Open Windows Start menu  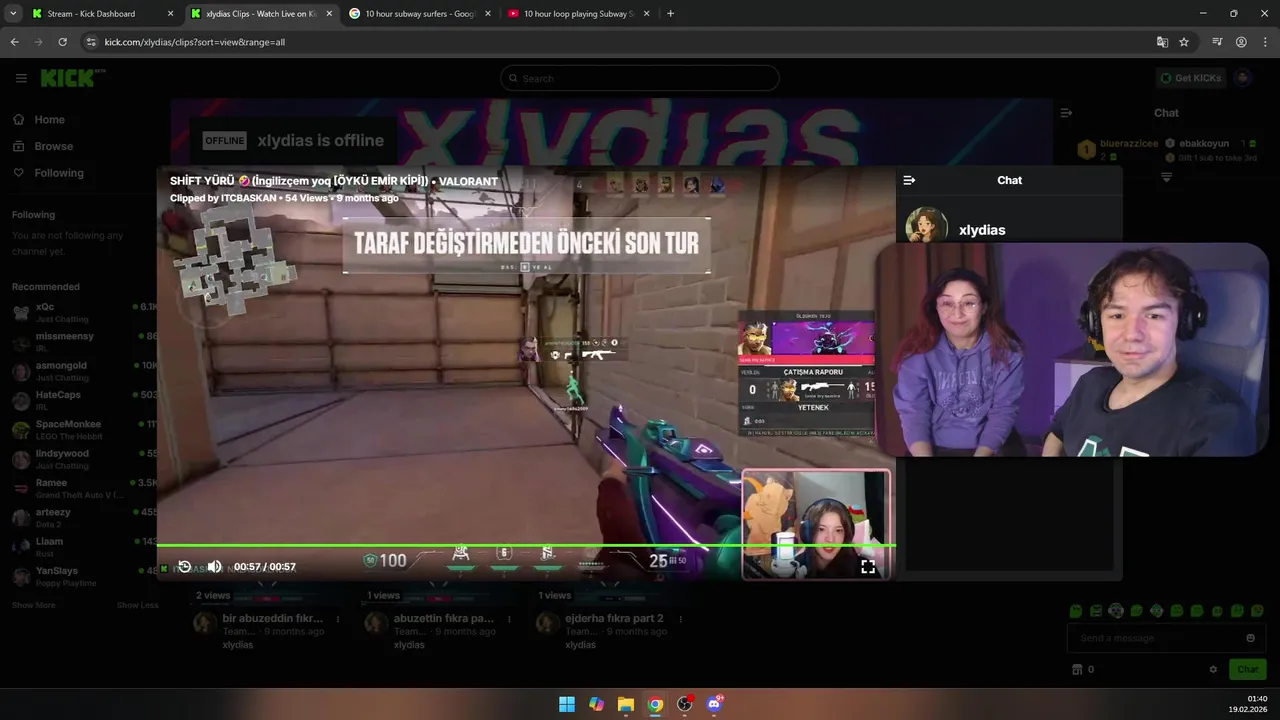click(567, 704)
